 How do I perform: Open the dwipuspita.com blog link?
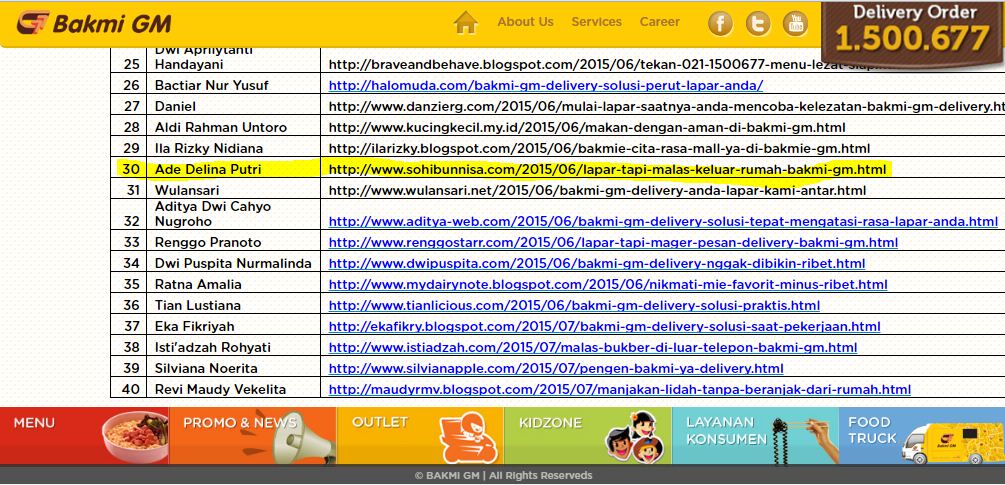coord(597,263)
